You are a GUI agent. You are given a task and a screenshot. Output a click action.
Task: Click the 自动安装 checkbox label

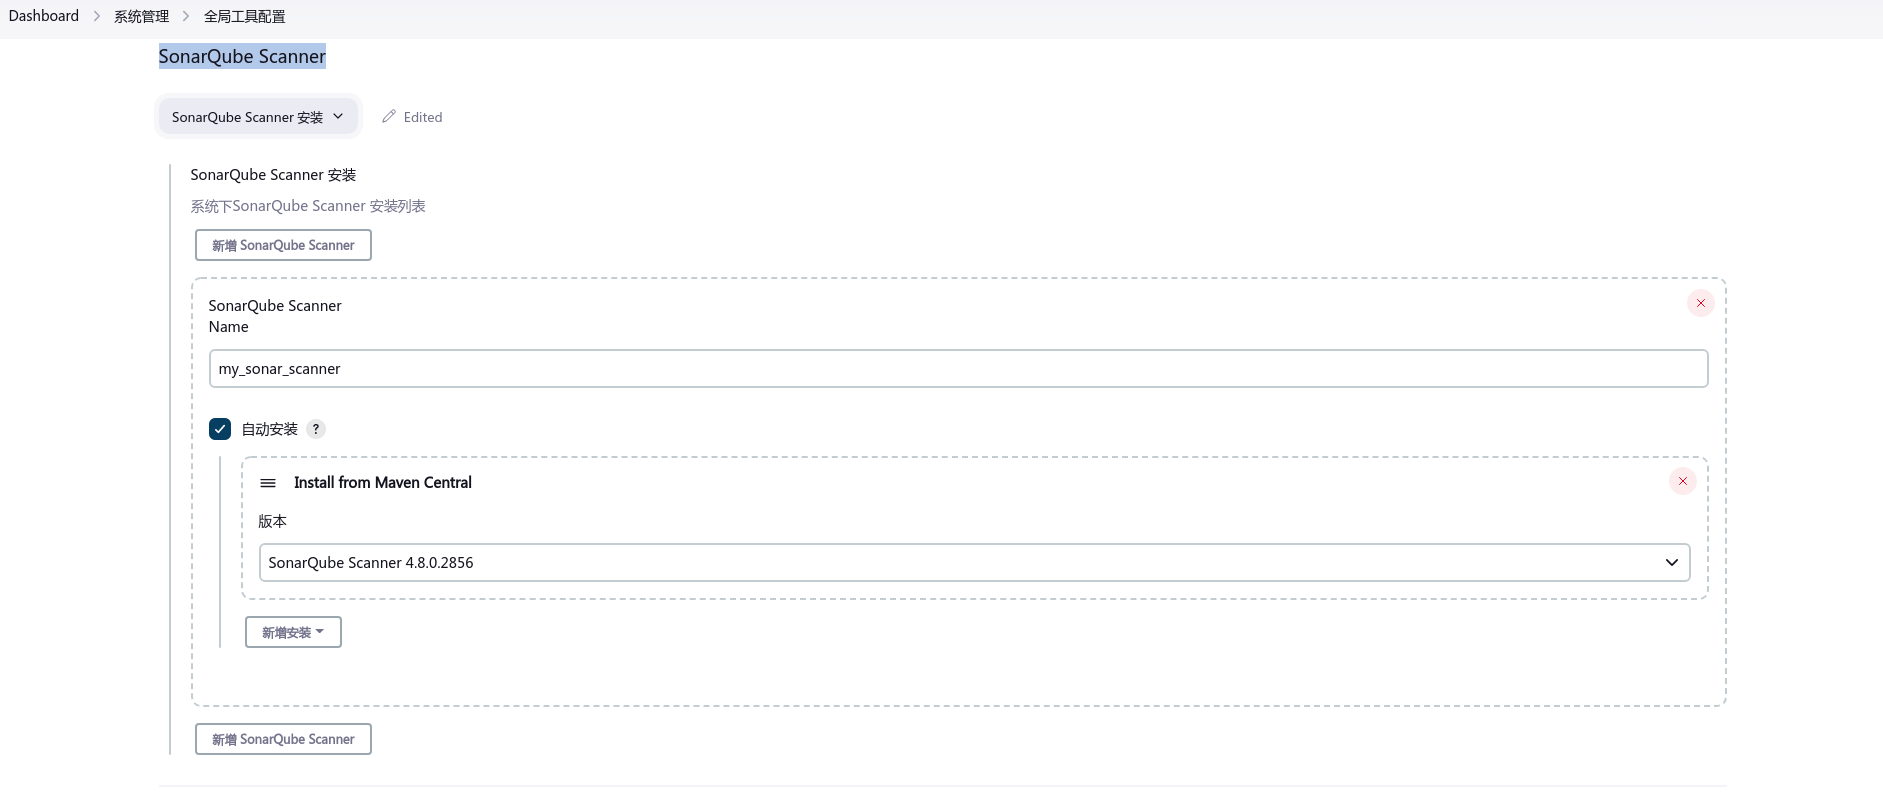(270, 429)
